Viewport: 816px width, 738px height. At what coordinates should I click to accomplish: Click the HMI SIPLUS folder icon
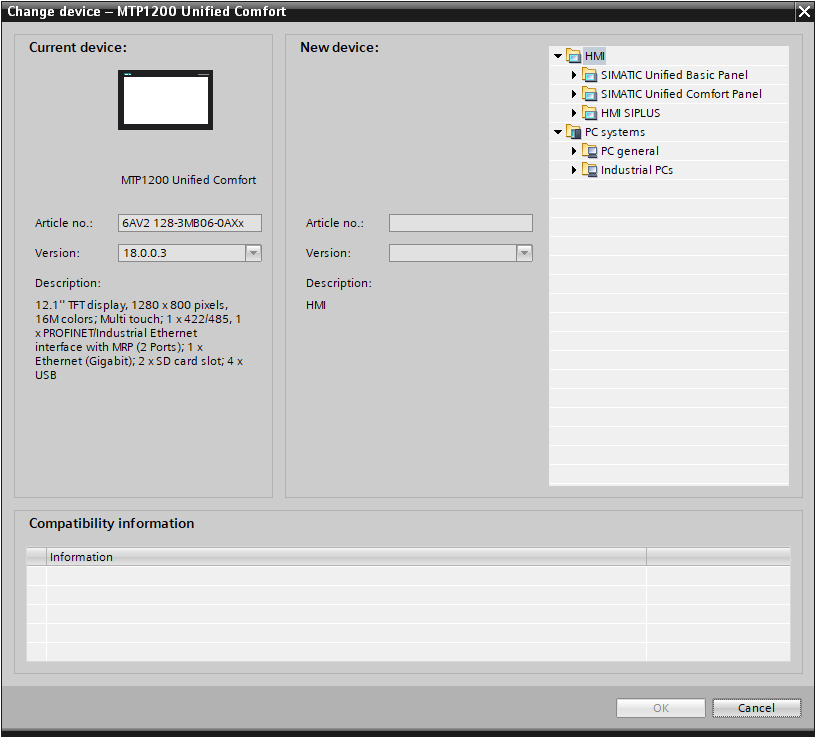[x=590, y=113]
